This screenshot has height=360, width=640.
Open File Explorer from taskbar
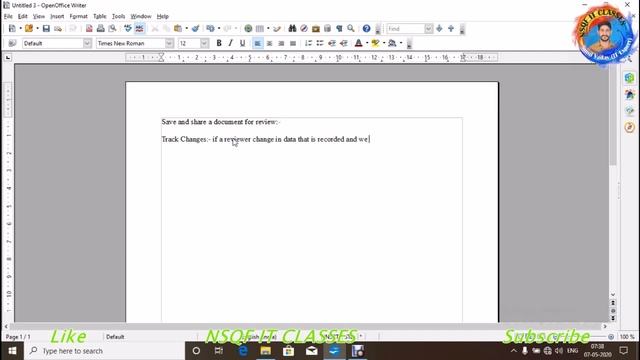pyautogui.click(x=266, y=351)
